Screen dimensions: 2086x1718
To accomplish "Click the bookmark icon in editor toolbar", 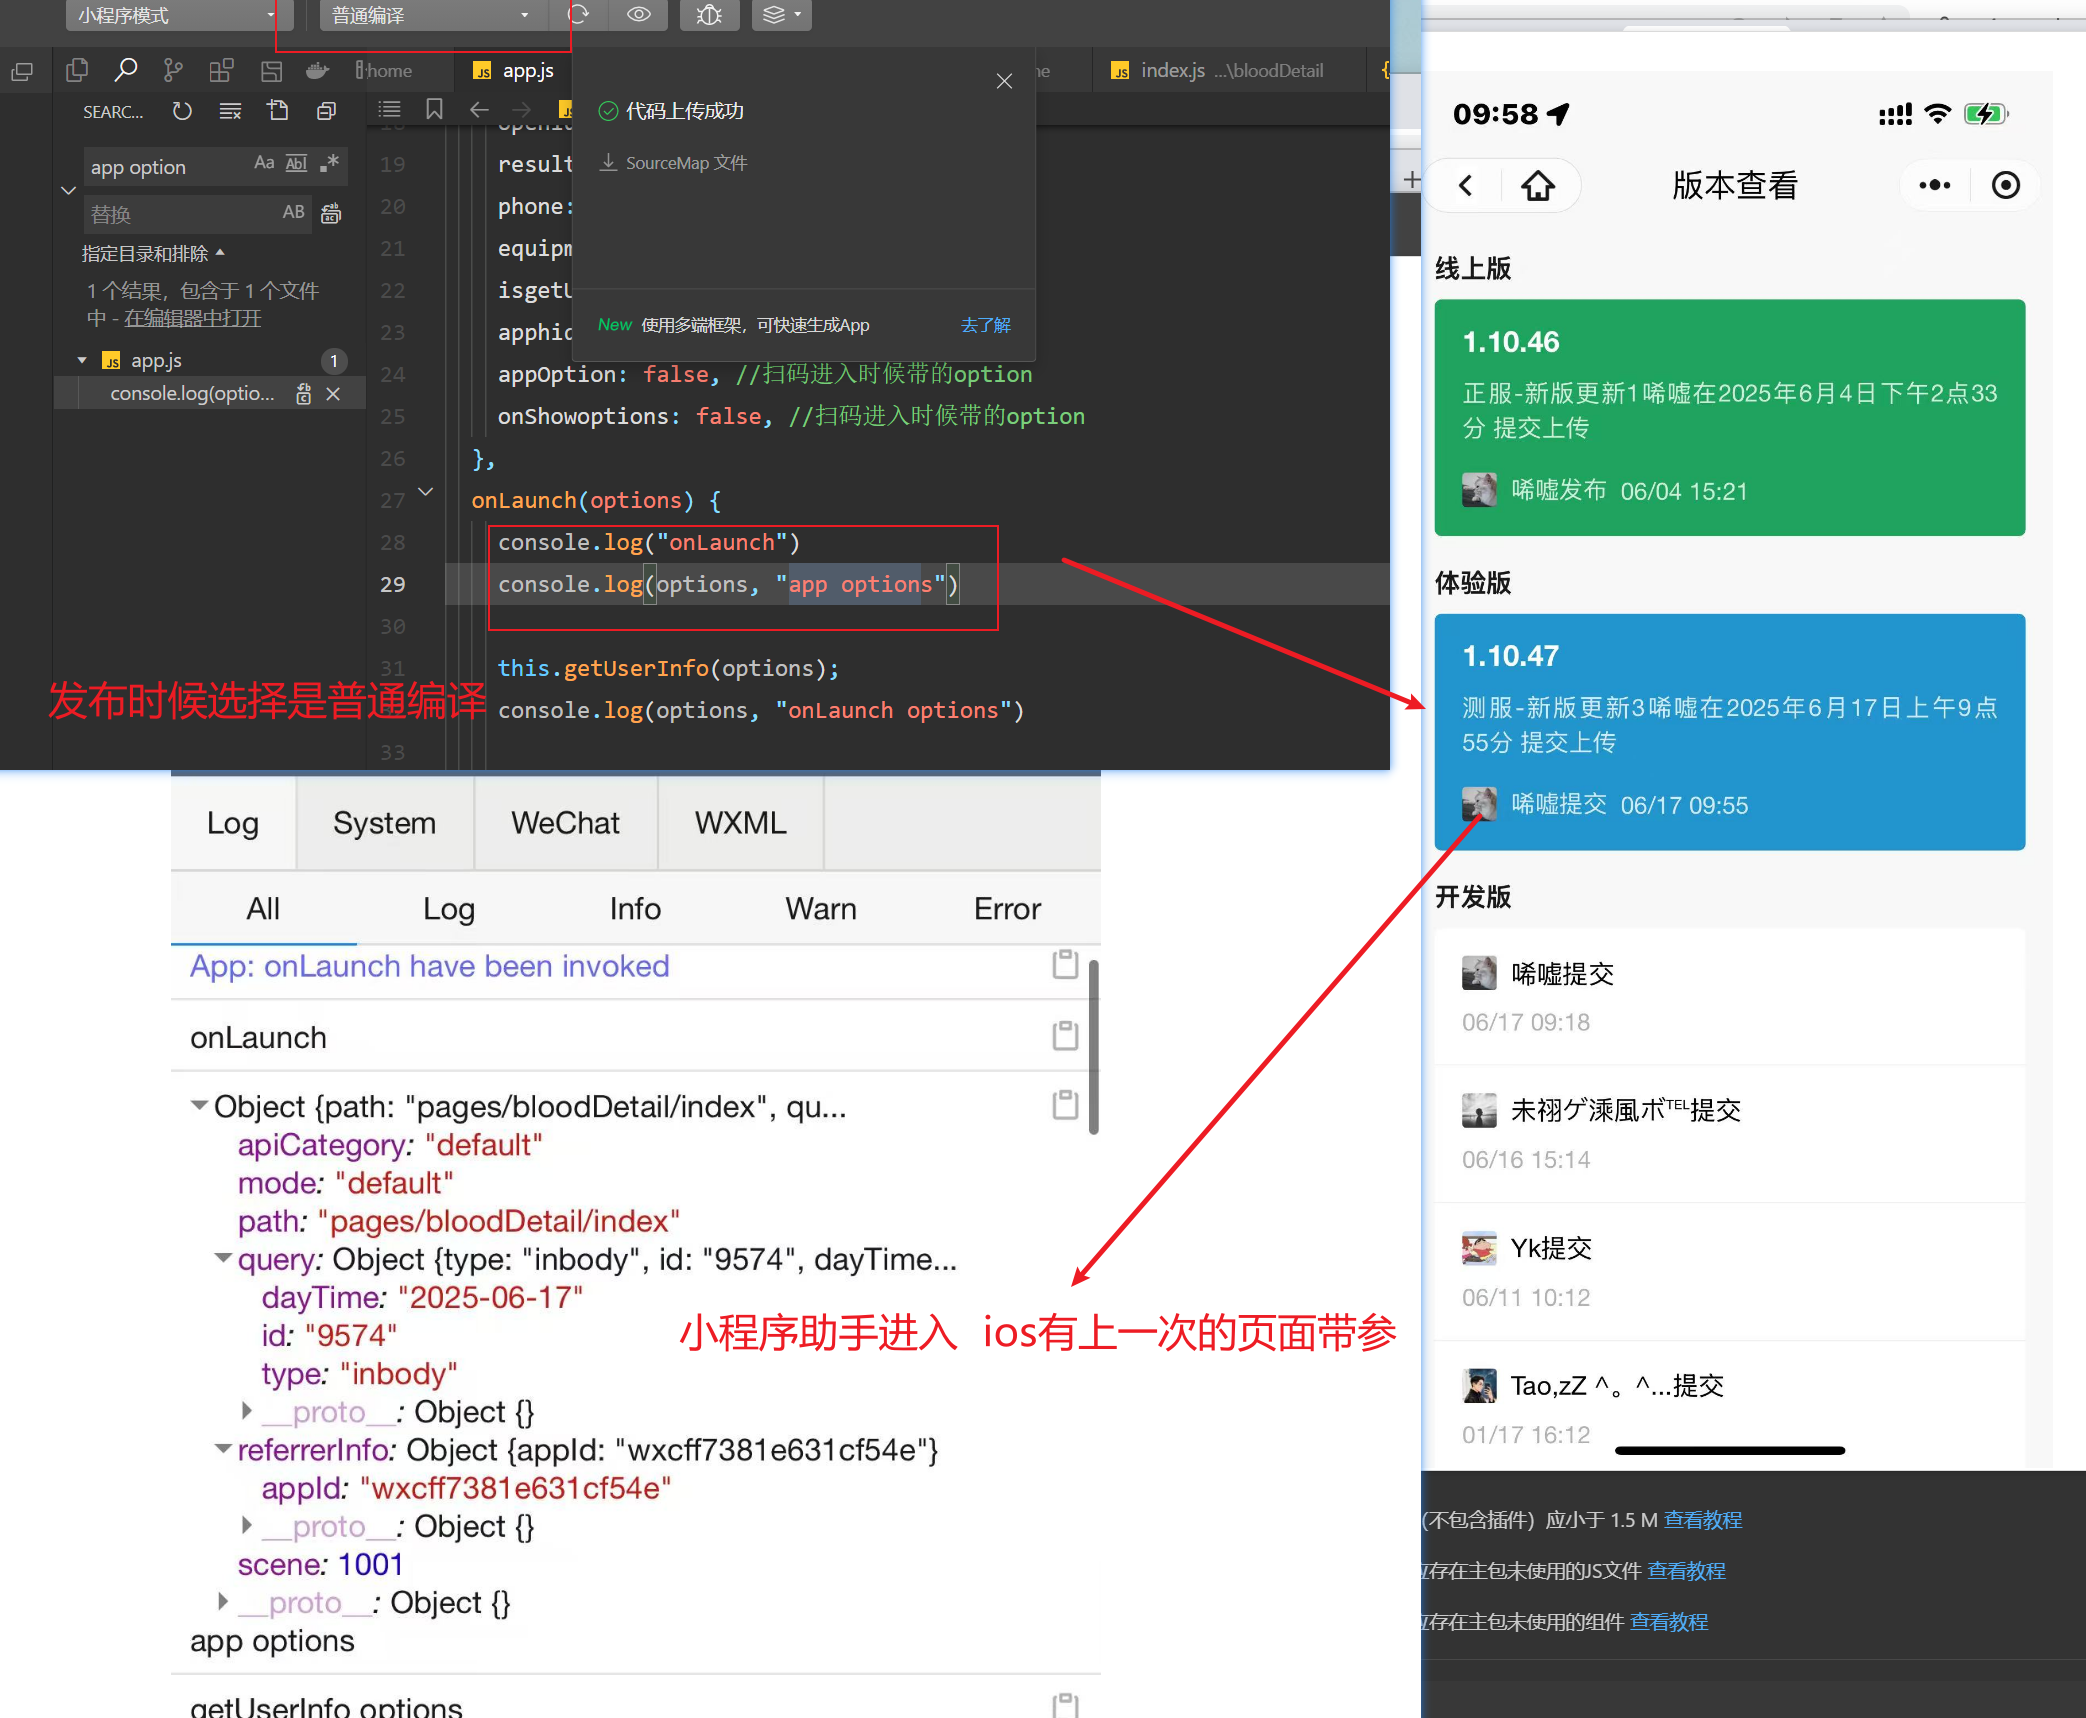I will 434,110.
